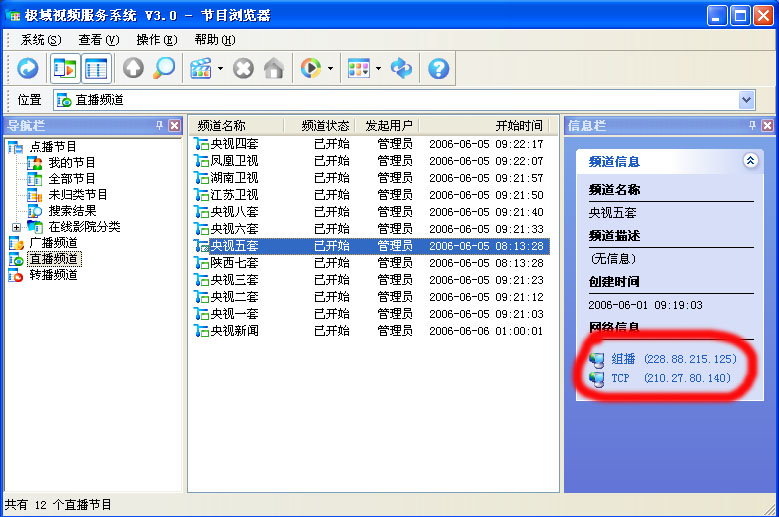
Task: Close the 导航栏 navigation panel
Action: pyautogui.click(x=174, y=126)
